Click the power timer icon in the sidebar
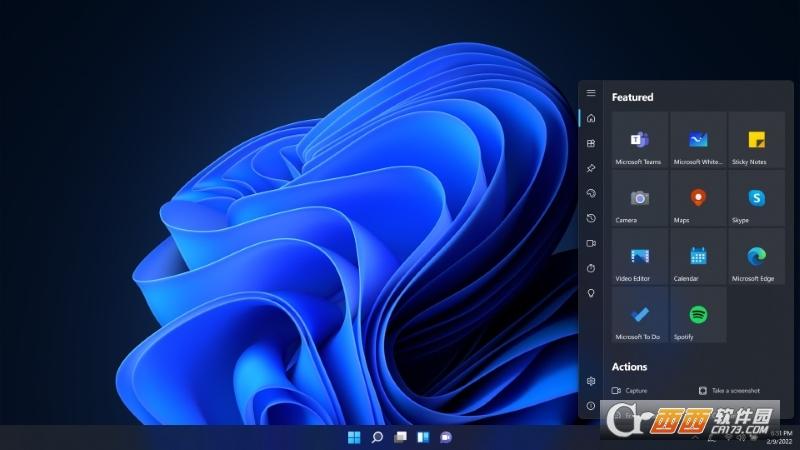The width and height of the screenshot is (800, 450). [x=591, y=268]
